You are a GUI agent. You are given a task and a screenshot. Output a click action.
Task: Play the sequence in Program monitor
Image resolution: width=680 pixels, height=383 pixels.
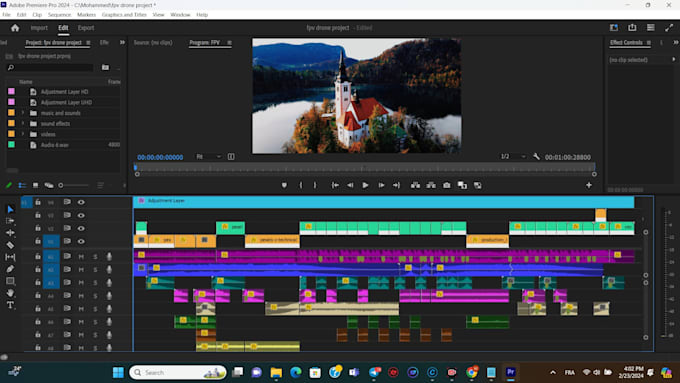point(365,185)
